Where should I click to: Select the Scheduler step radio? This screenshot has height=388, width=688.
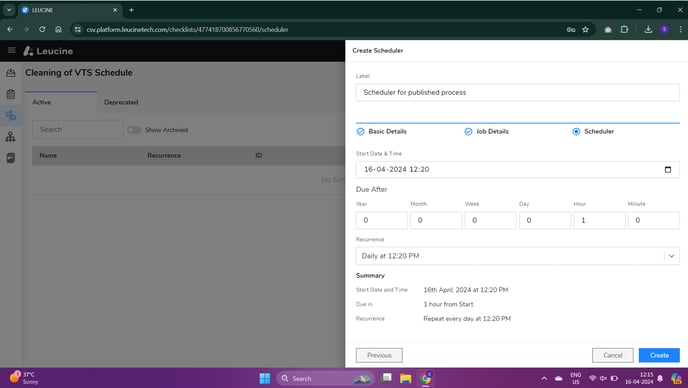(x=576, y=132)
